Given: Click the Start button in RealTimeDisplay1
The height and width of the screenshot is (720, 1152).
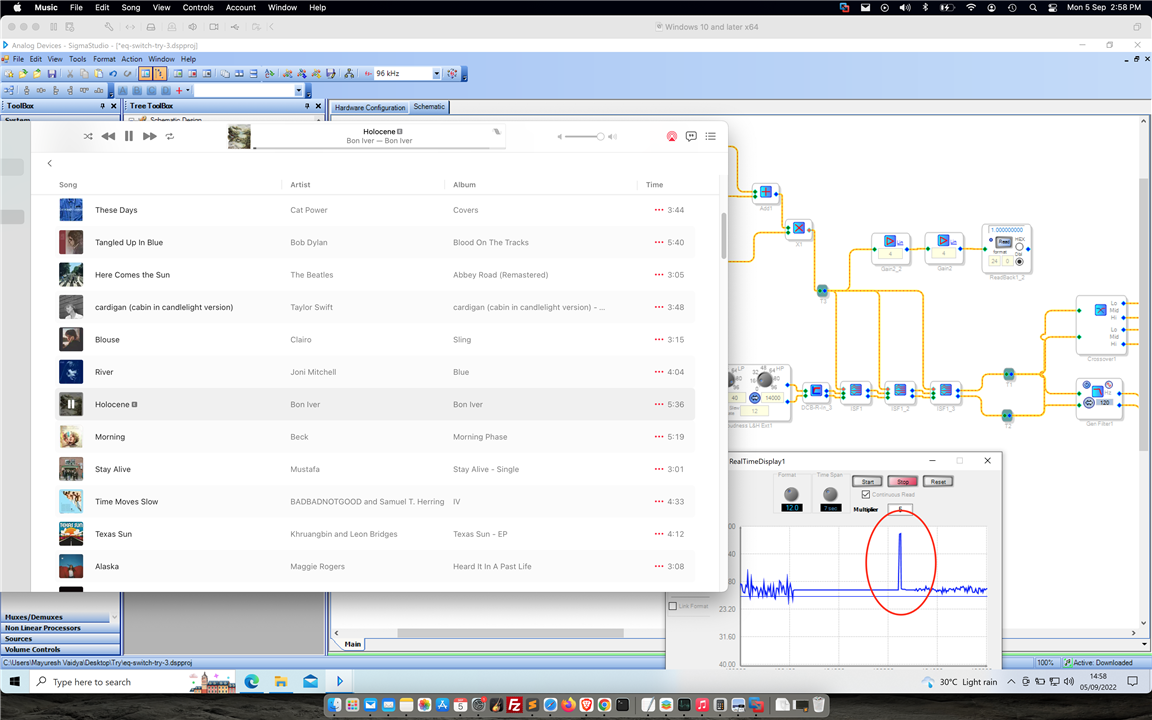Looking at the screenshot, I should [x=867, y=481].
